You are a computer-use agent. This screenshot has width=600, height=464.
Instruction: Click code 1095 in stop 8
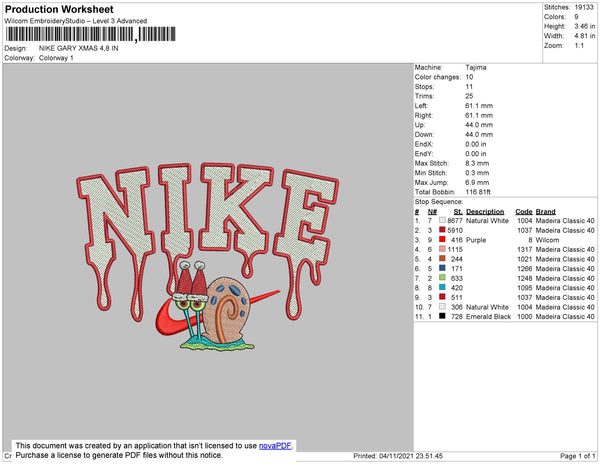(525, 288)
